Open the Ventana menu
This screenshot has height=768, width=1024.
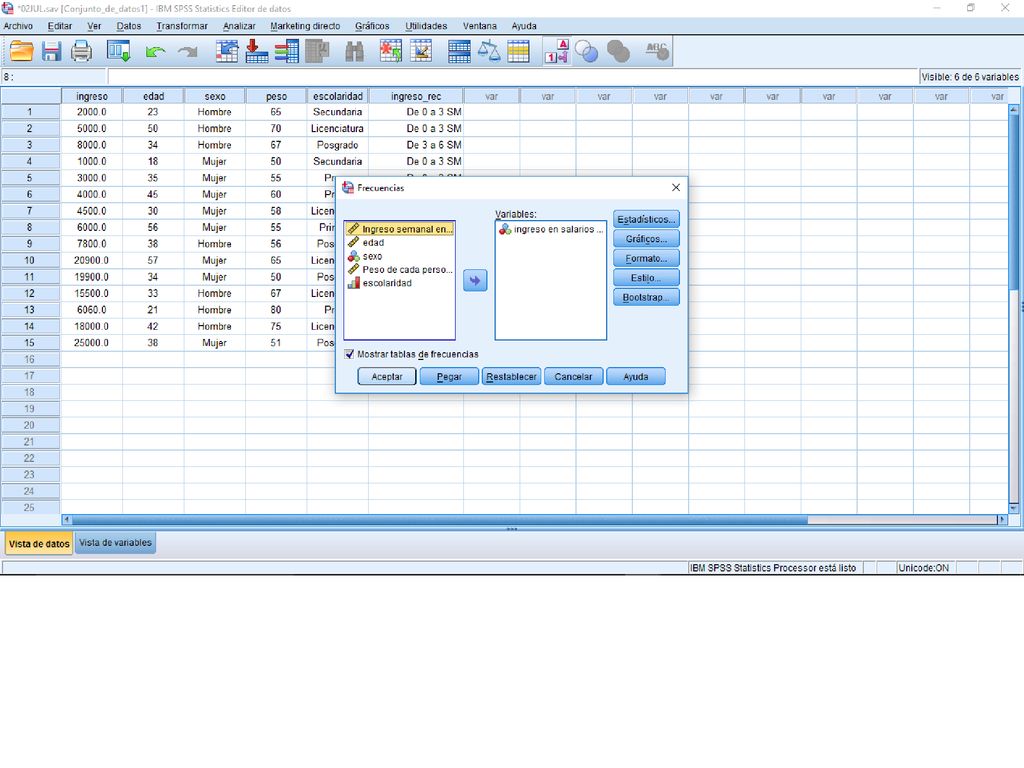tap(479, 26)
